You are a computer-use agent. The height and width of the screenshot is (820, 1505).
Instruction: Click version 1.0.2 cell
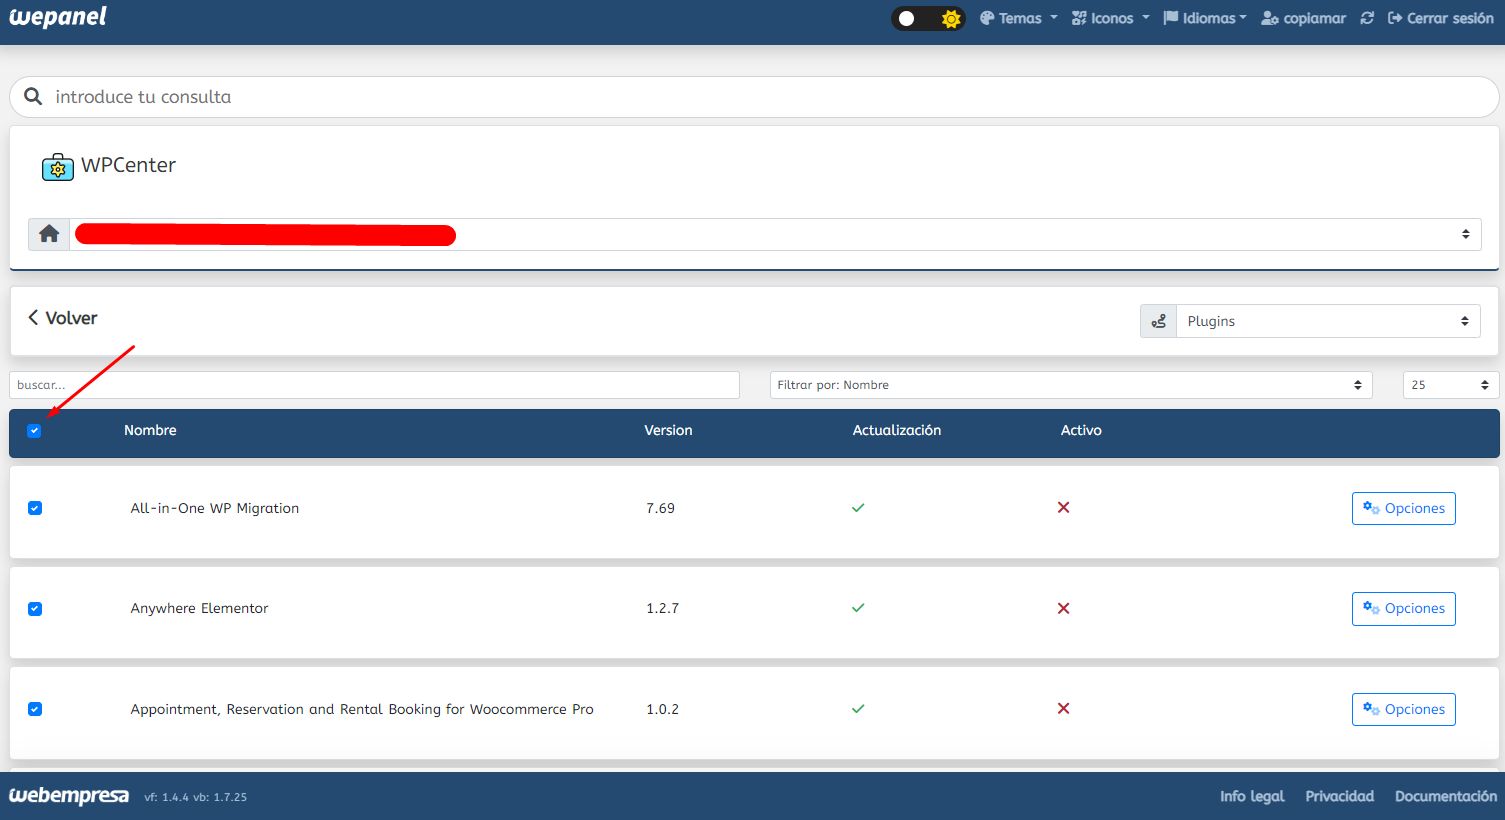click(x=662, y=709)
